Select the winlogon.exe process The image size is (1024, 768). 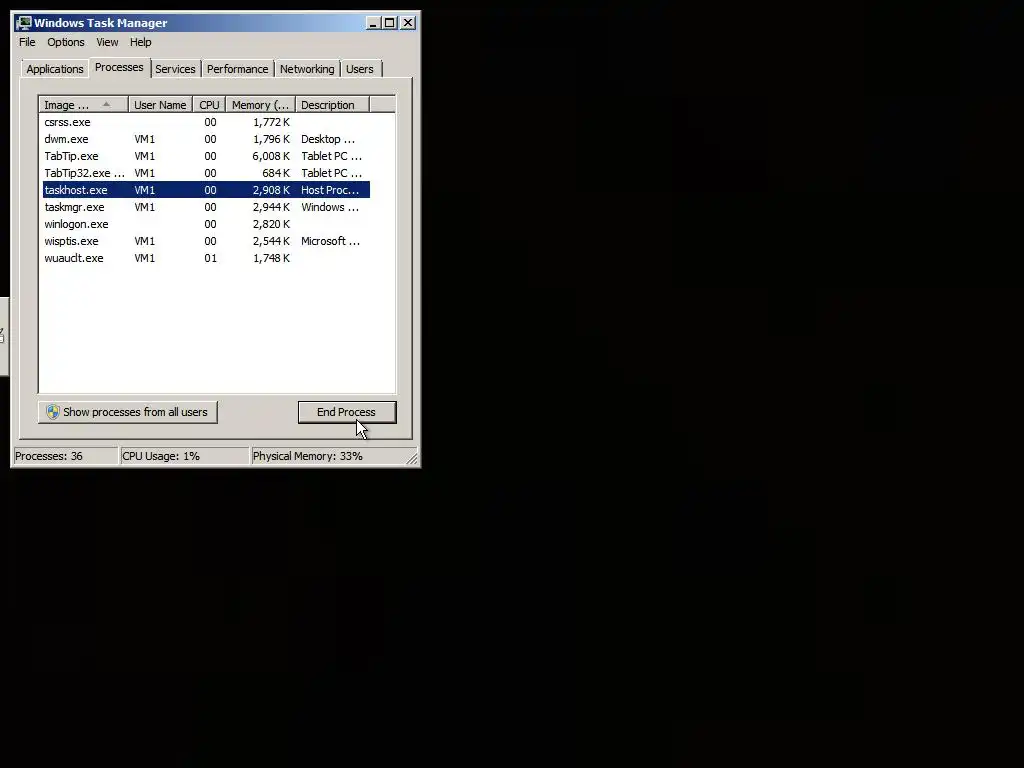pos(206,224)
